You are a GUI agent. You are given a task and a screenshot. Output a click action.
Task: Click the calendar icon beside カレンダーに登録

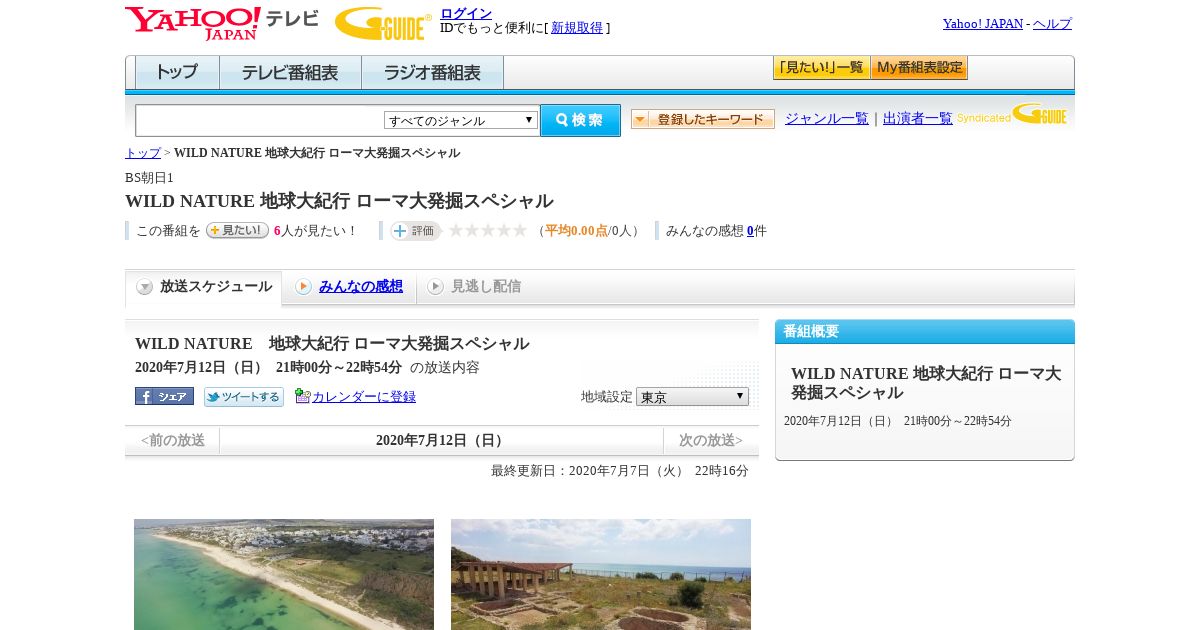(x=303, y=396)
